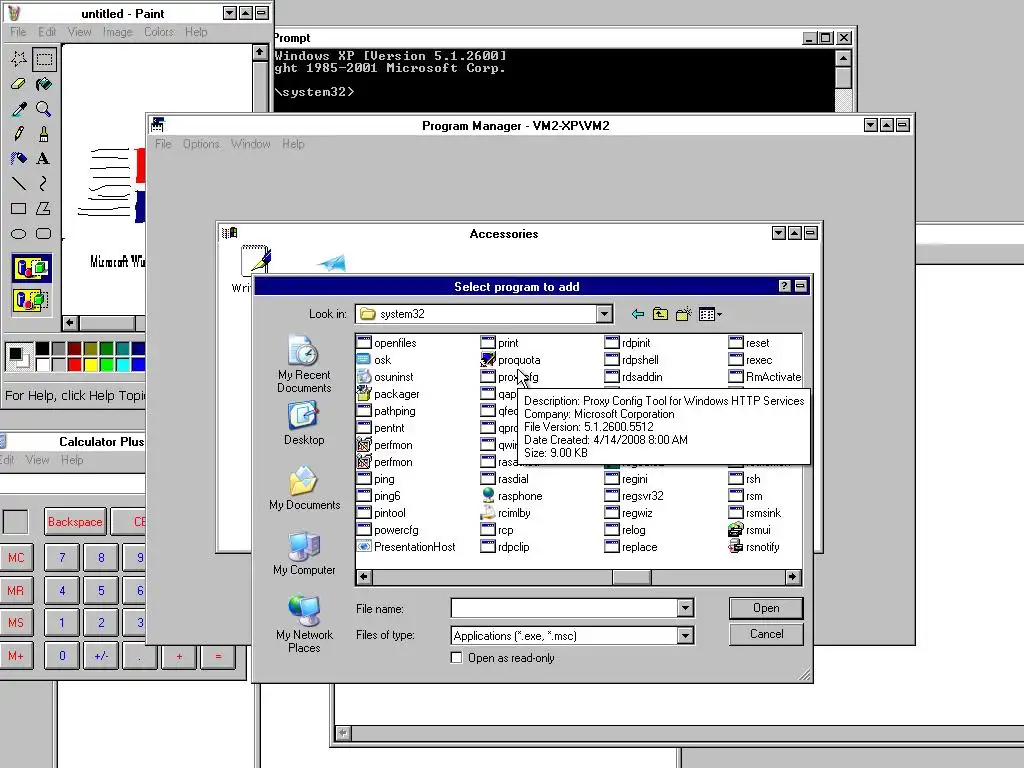The height and width of the screenshot is (768, 1024).
Task: Expand the Look in folder dropdown
Action: click(x=604, y=314)
